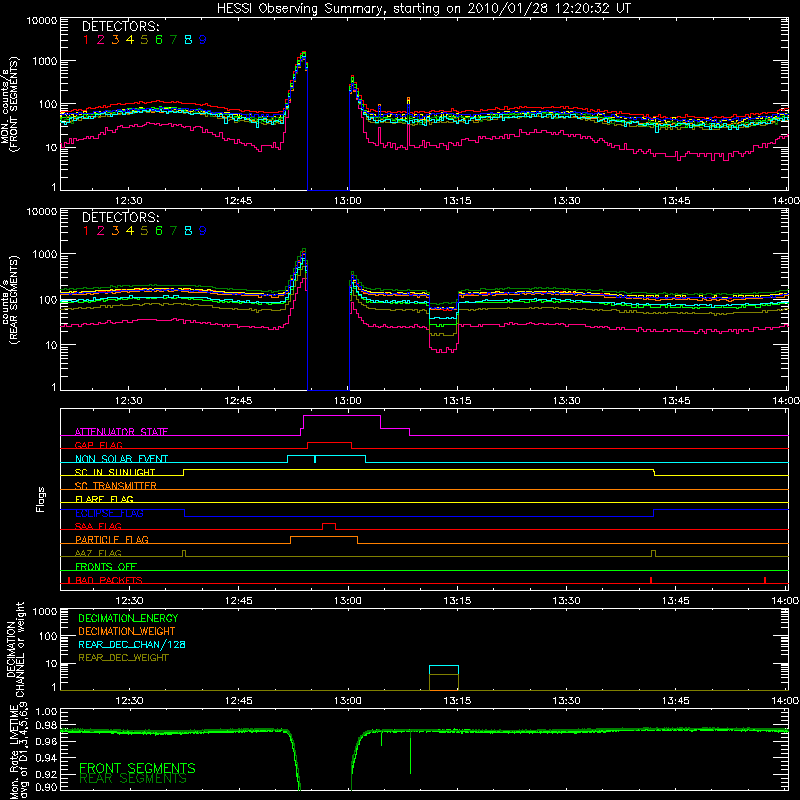Click the Flags vertical axis title
Viewport: 800px width, 800px height.
click(40, 499)
